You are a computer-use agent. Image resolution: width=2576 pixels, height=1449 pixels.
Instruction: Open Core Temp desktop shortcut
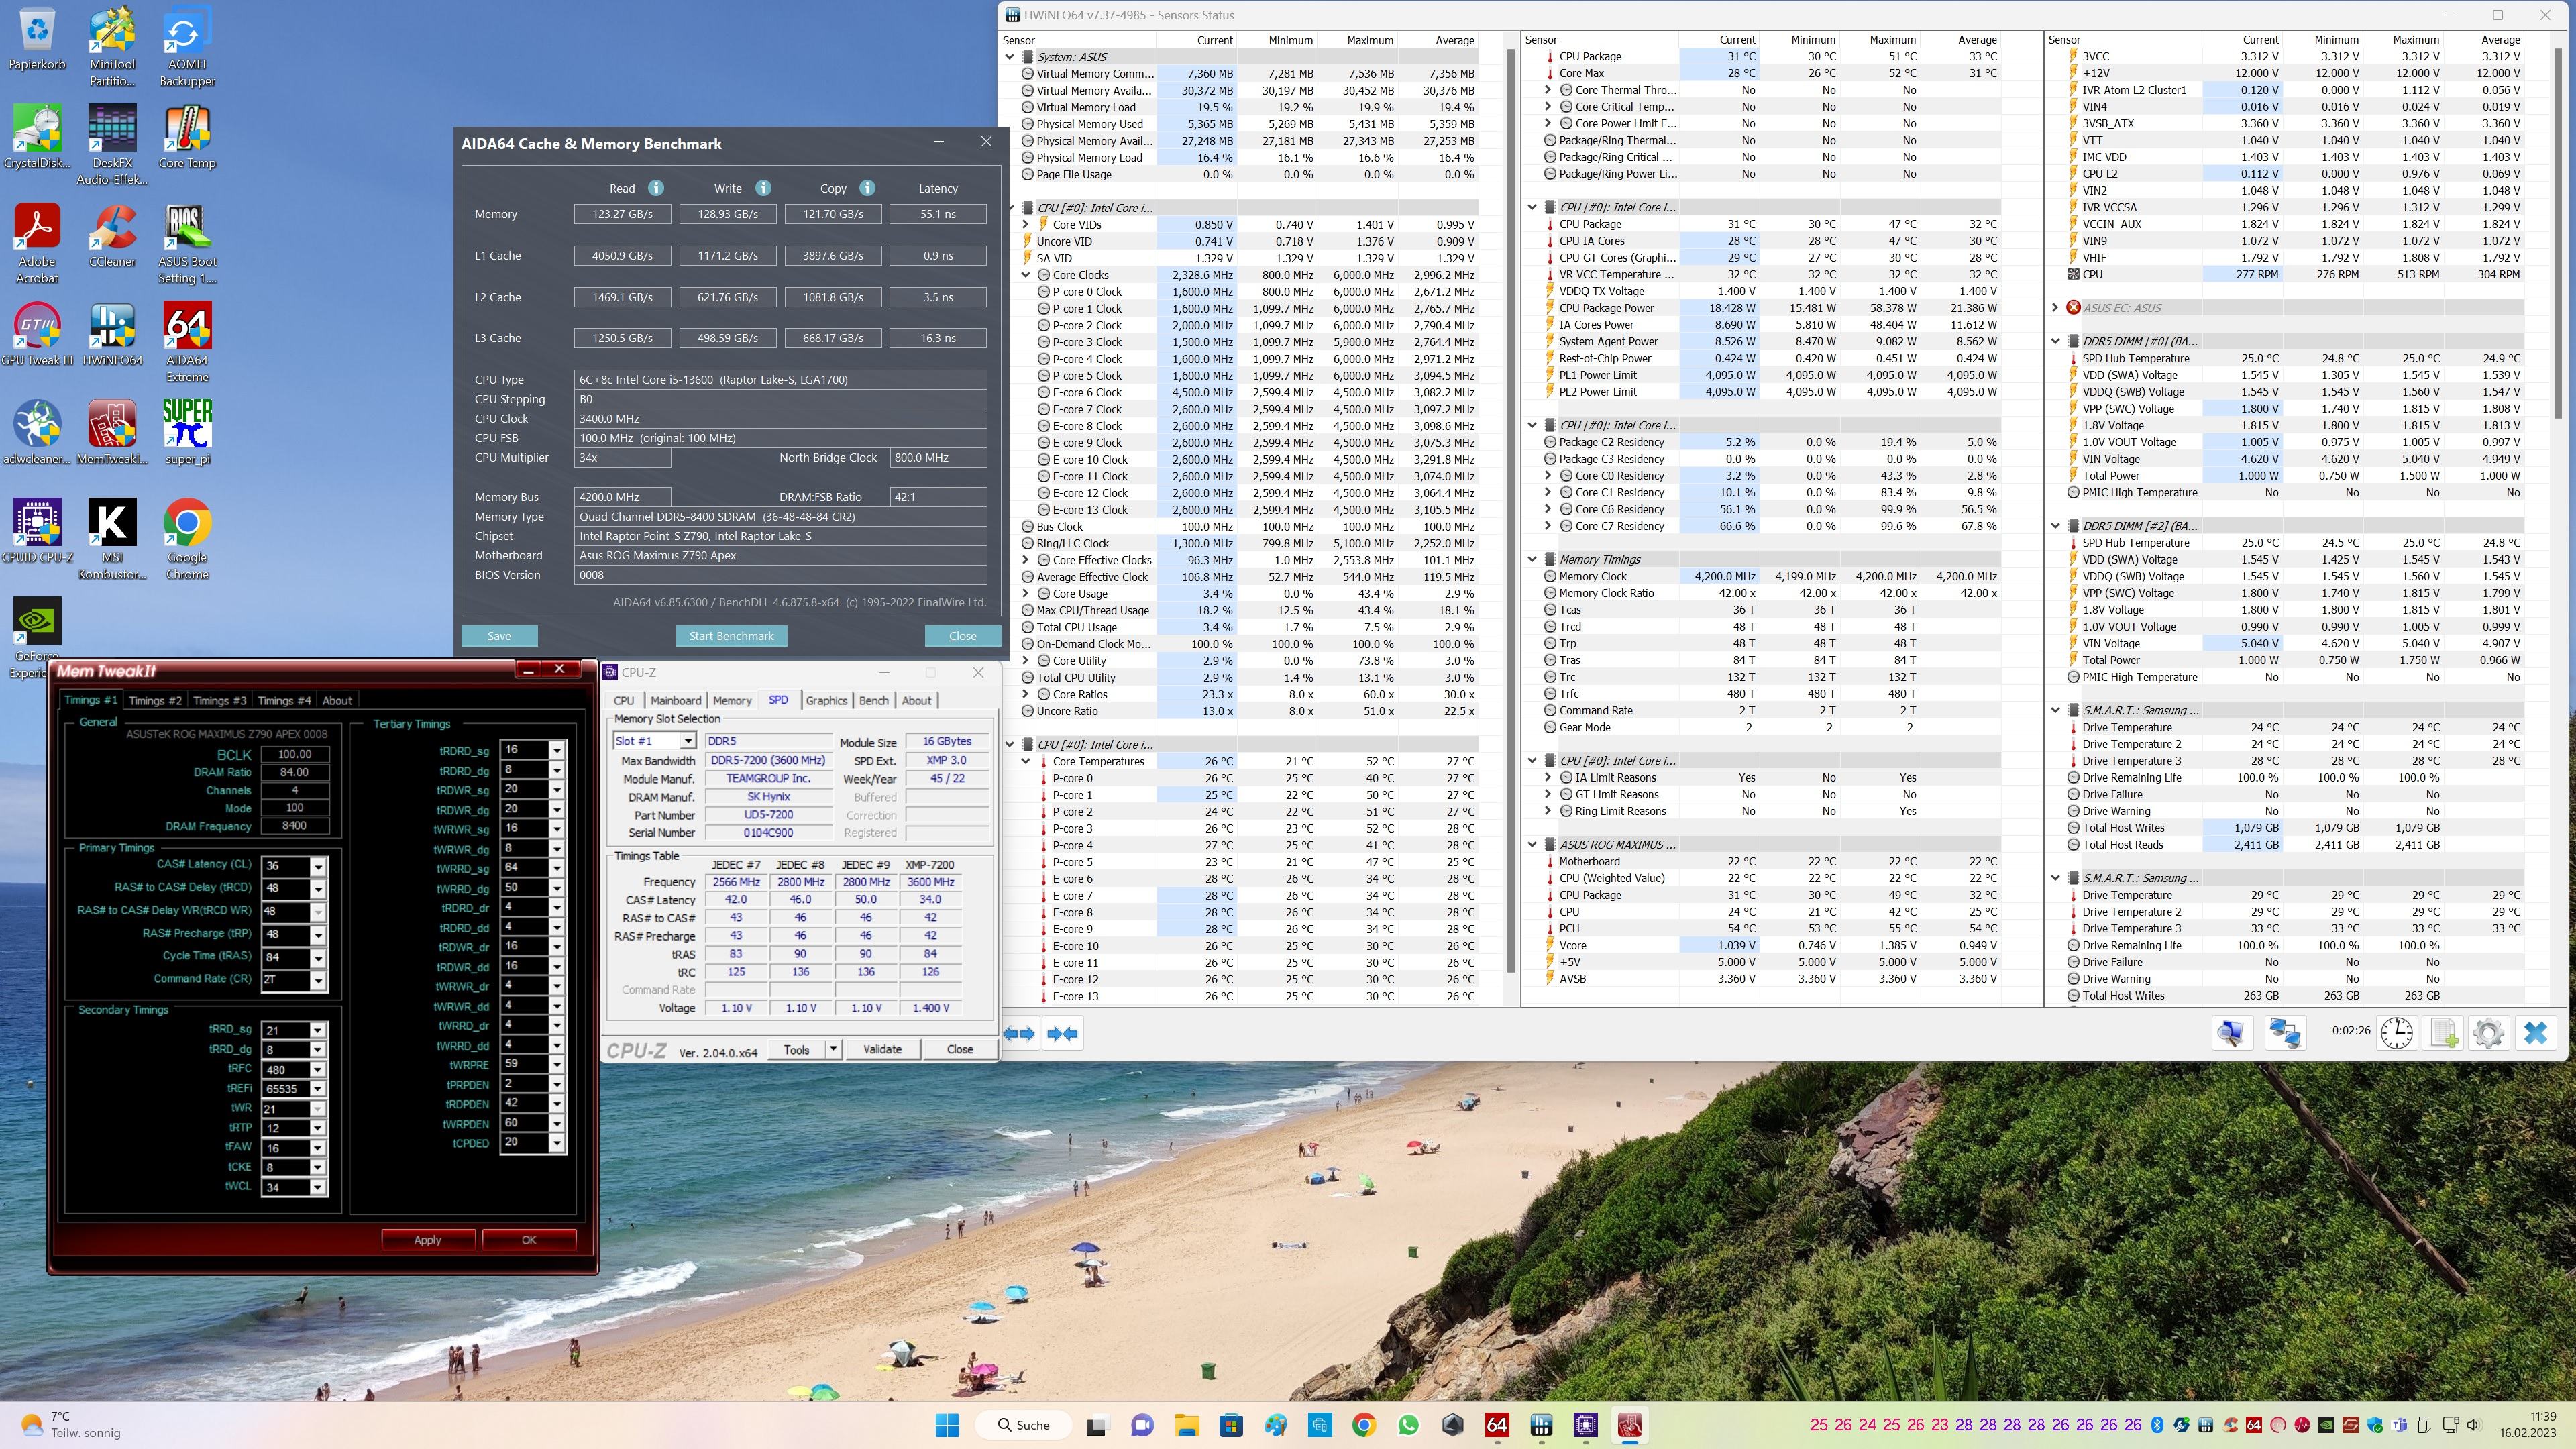click(x=187, y=137)
